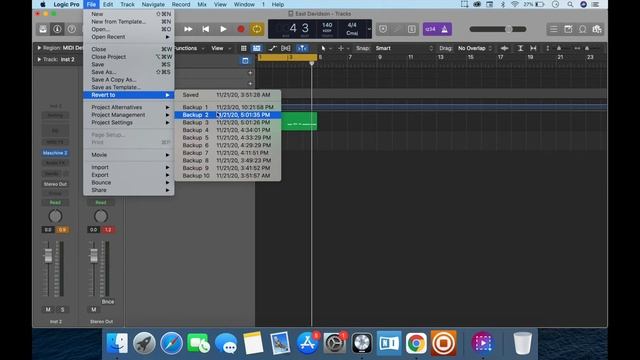Adjust the Inst 2 channel volume fader
Image resolution: width=640 pixels, height=360 pixels.
pyautogui.click(x=48, y=256)
